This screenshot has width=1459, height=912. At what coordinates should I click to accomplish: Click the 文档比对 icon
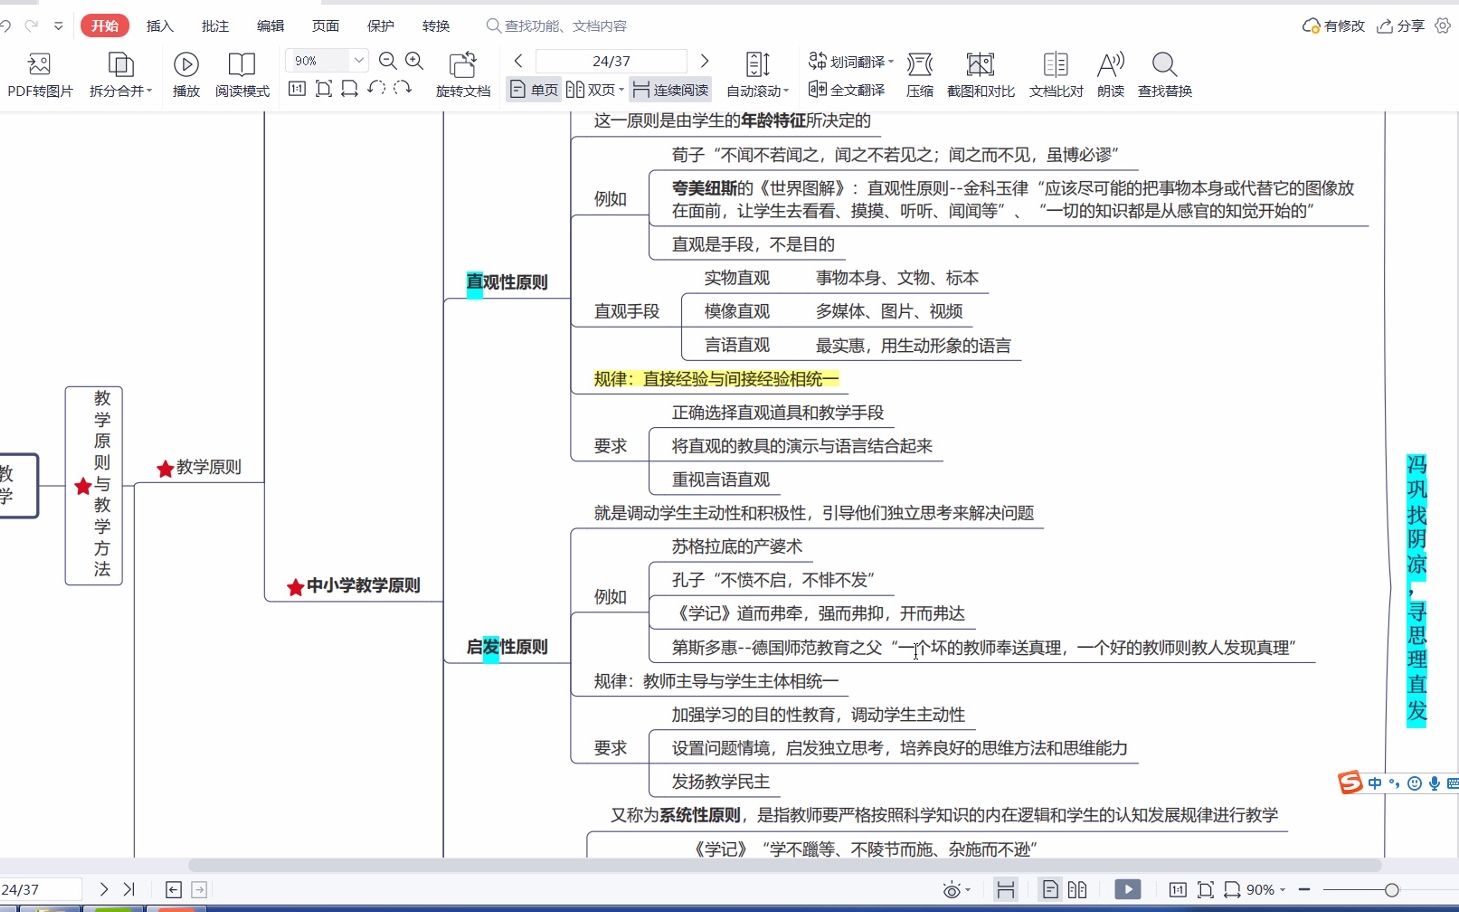pos(1056,65)
